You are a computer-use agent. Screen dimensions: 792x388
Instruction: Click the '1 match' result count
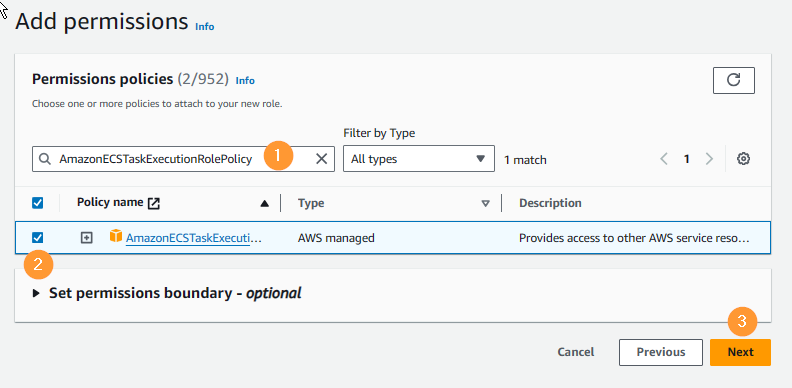point(525,160)
